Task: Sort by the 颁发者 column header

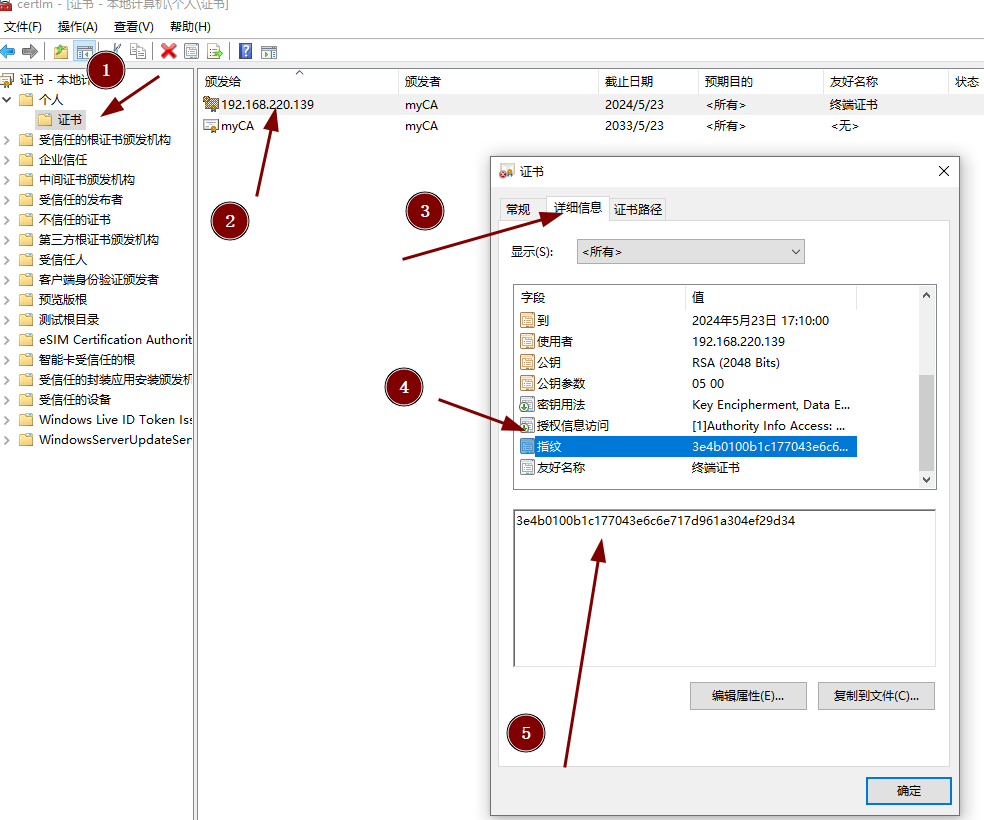Action: [498, 82]
